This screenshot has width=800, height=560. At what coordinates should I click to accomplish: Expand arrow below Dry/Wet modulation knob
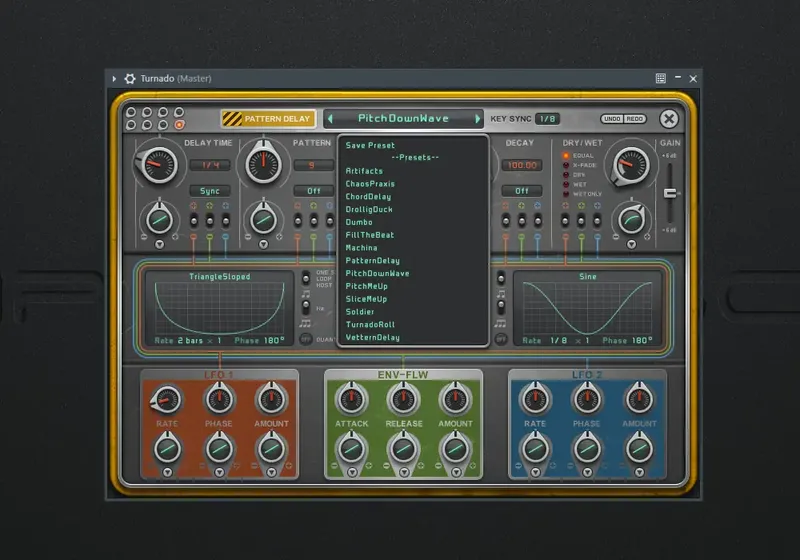(x=632, y=244)
